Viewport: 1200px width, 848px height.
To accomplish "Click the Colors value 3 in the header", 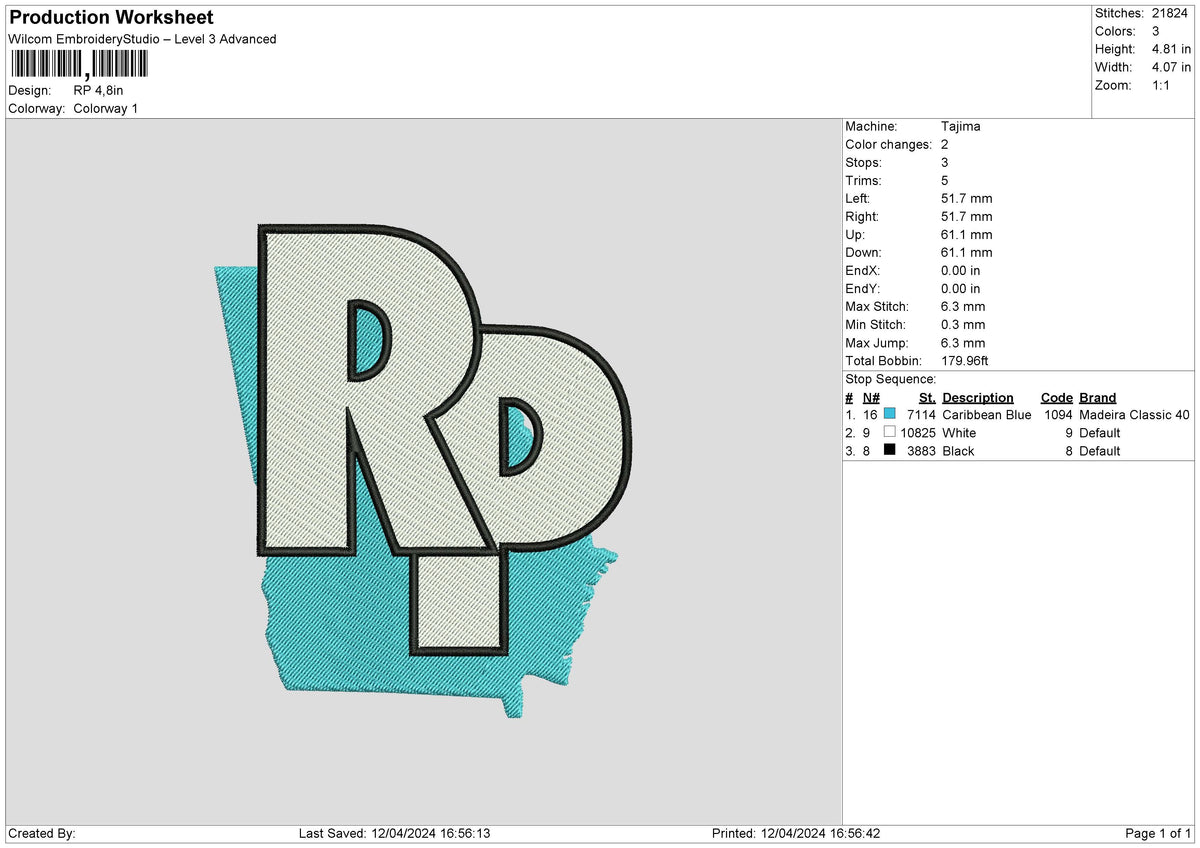I will pos(1157,31).
